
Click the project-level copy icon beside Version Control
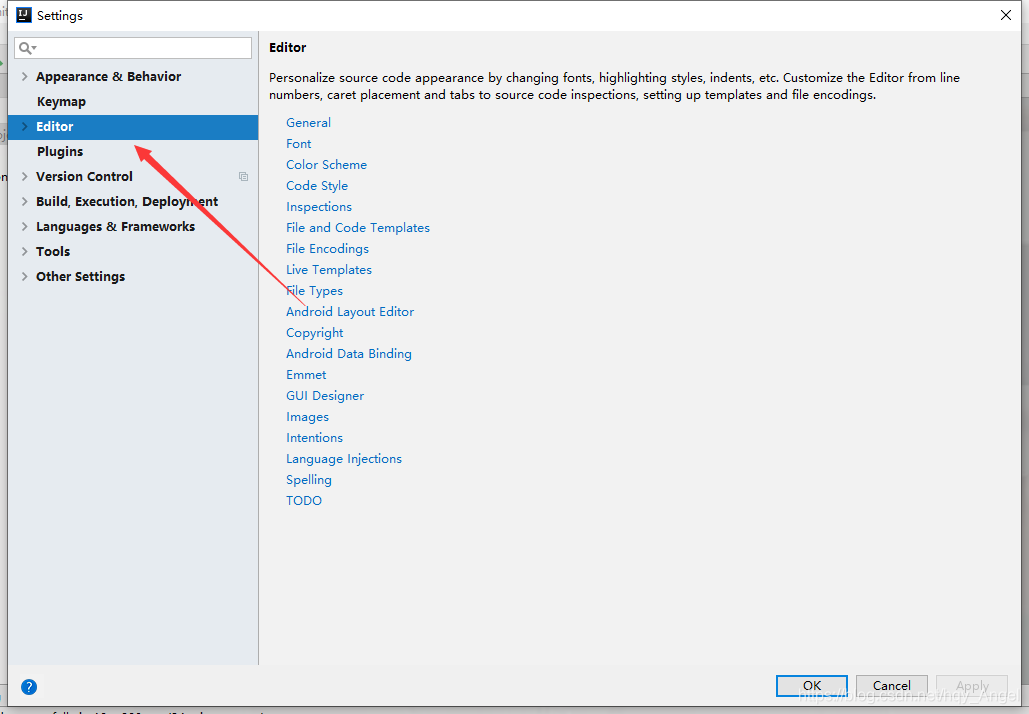click(x=243, y=177)
